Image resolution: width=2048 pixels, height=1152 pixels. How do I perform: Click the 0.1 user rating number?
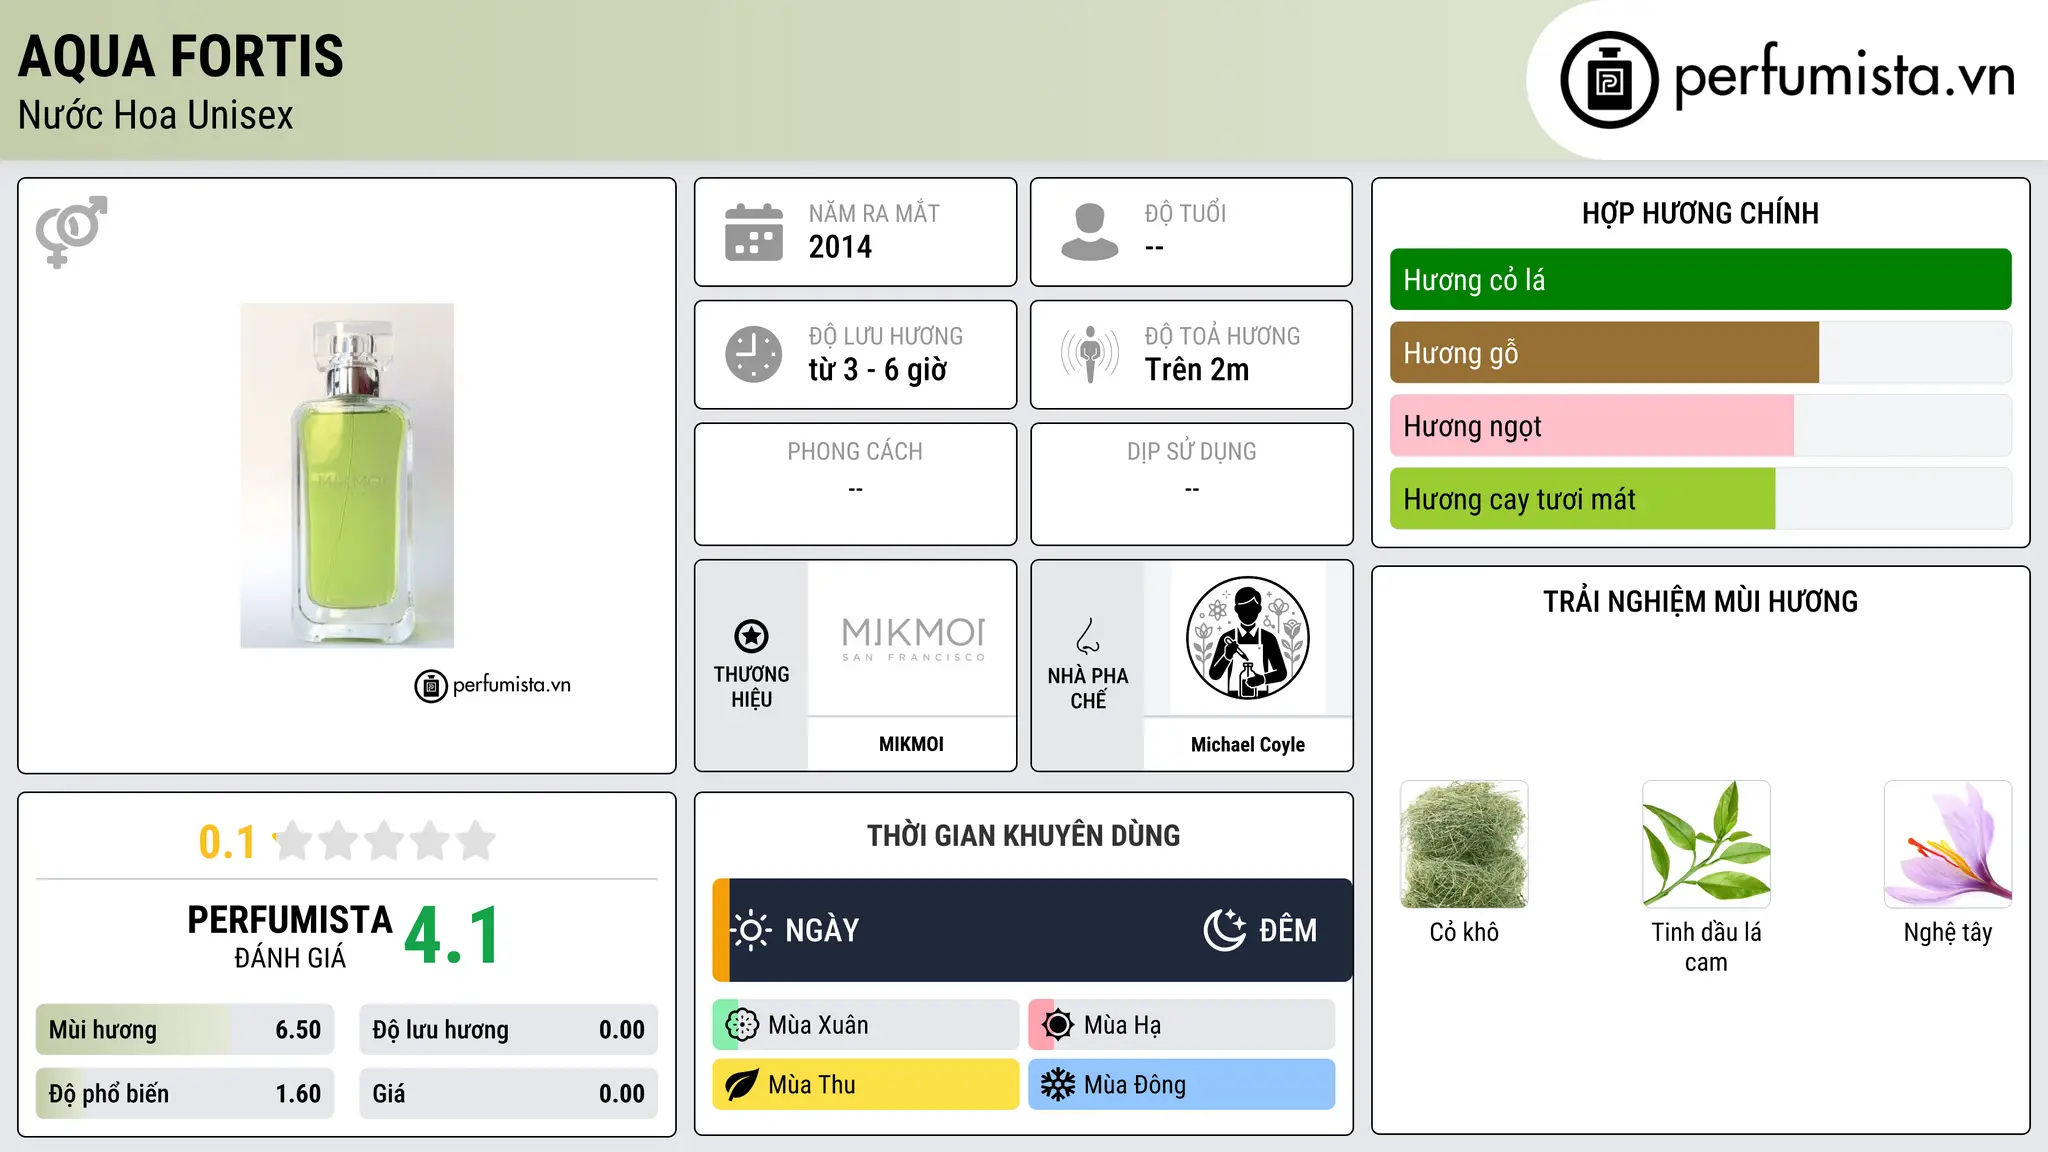click(x=227, y=842)
